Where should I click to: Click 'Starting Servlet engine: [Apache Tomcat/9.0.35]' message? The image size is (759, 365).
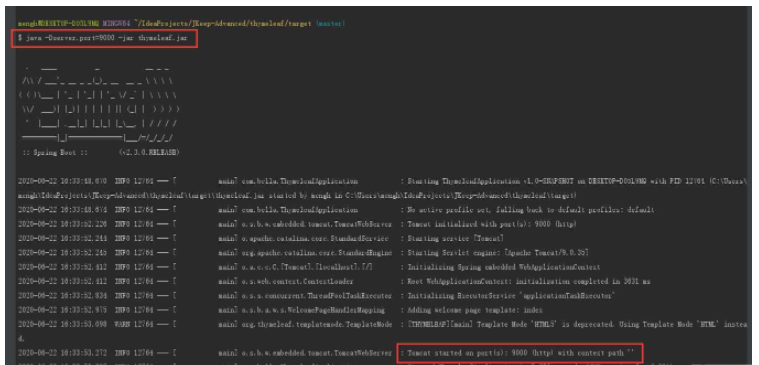(498, 253)
